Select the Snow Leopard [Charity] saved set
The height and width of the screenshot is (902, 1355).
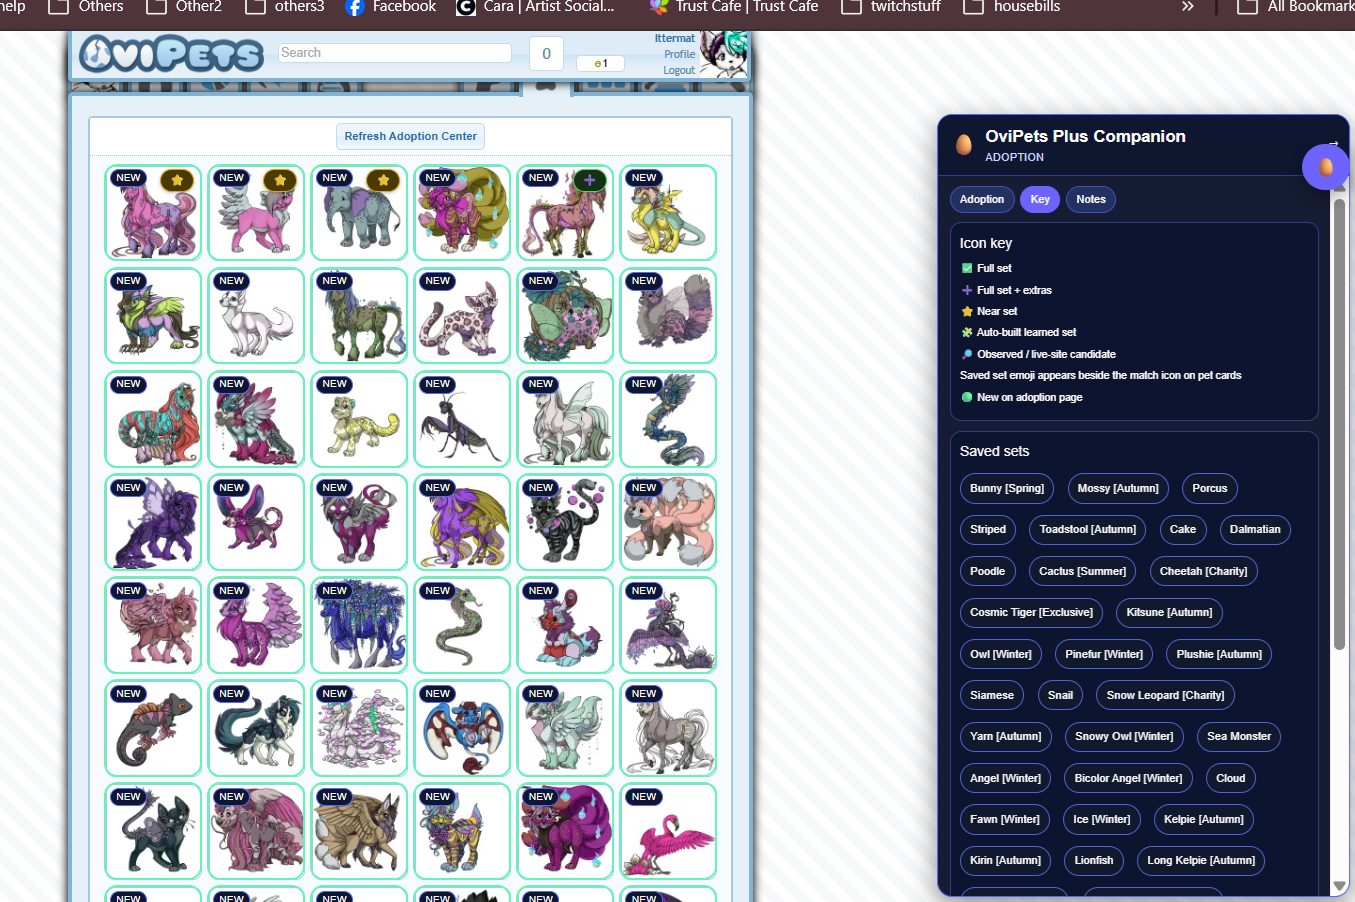pyautogui.click(x=1165, y=695)
